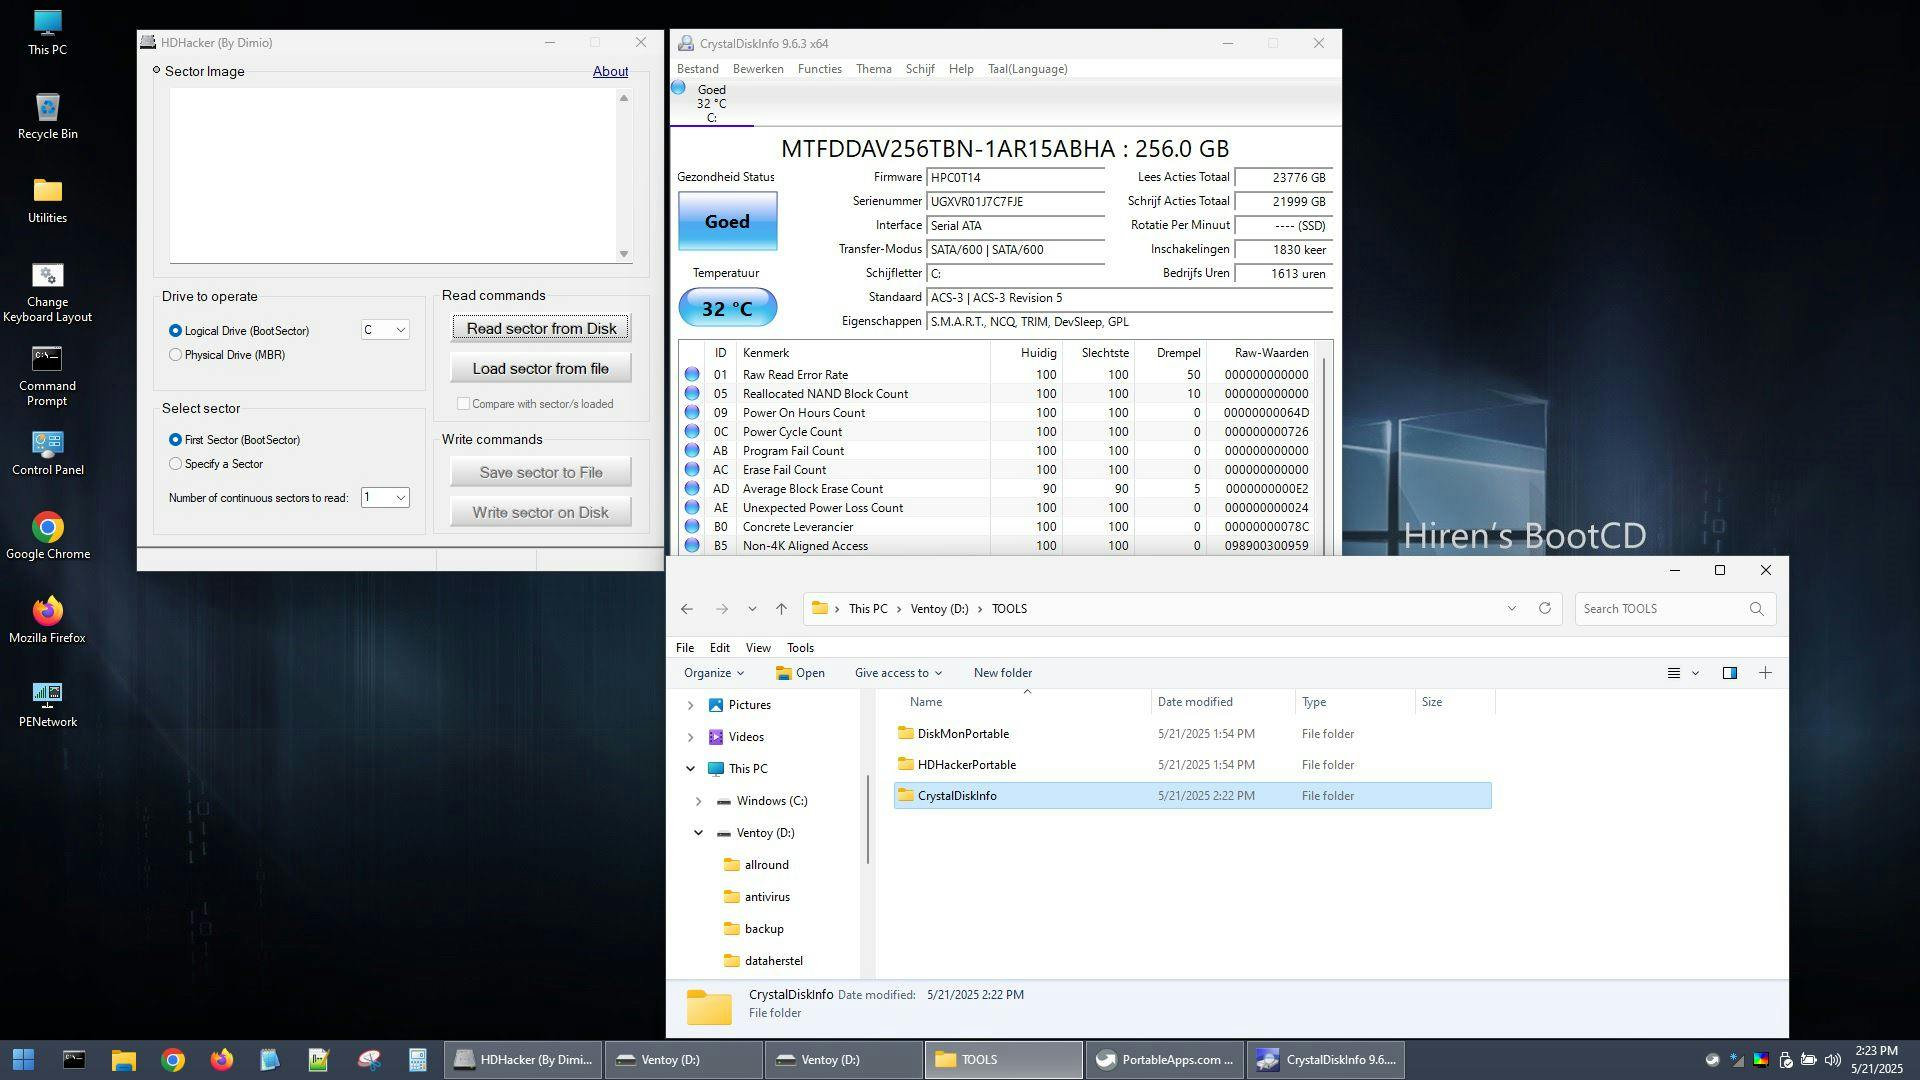The width and height of the screenshot is (1920, 1080).
Task: Open continuous sectors count dropdown
Action: (385, 498)
